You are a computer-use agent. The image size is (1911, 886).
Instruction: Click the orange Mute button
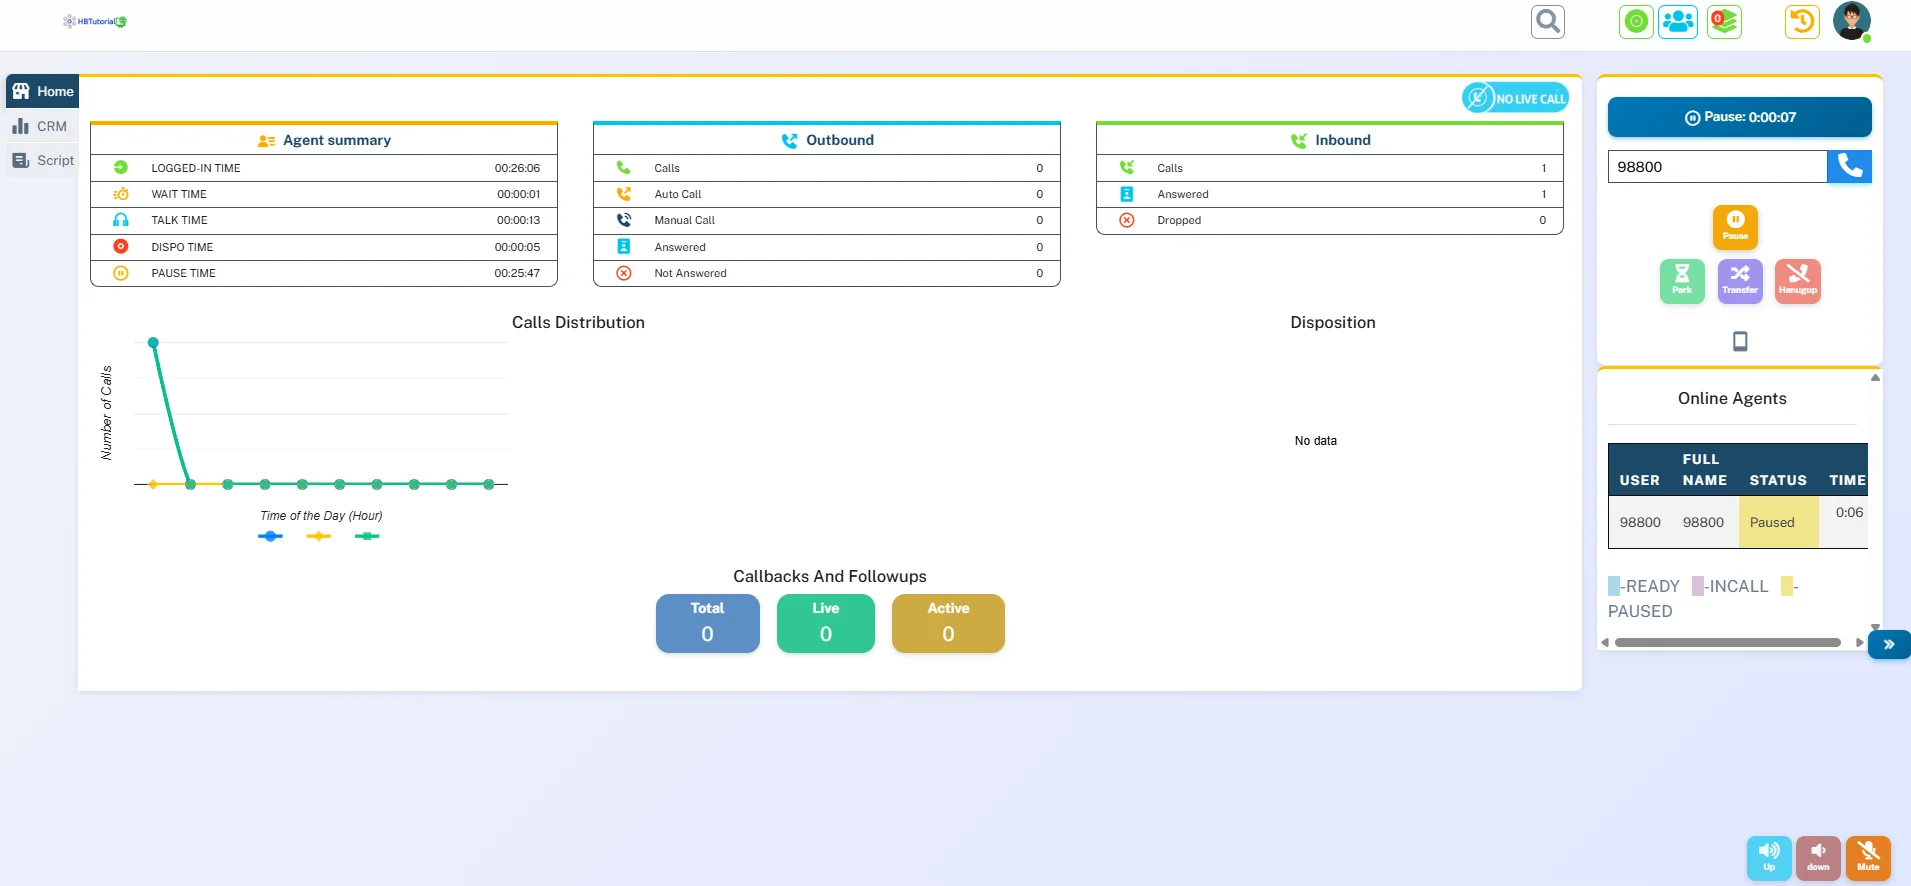[1868, 857]
